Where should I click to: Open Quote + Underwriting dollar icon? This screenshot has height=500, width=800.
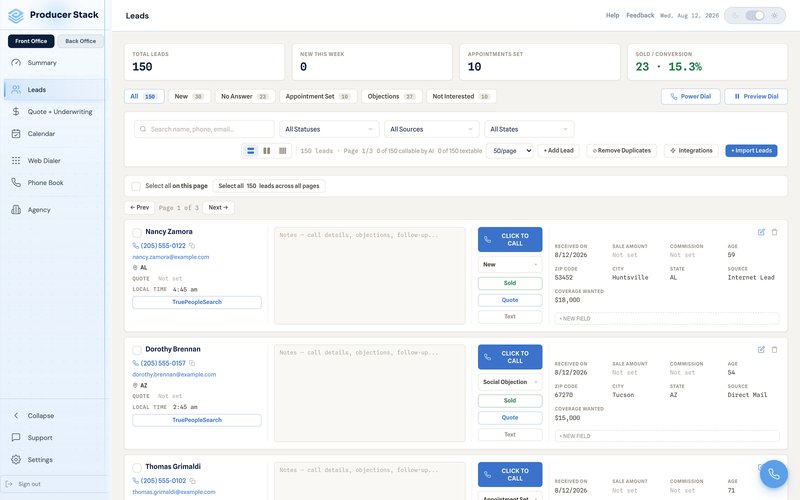16,111
